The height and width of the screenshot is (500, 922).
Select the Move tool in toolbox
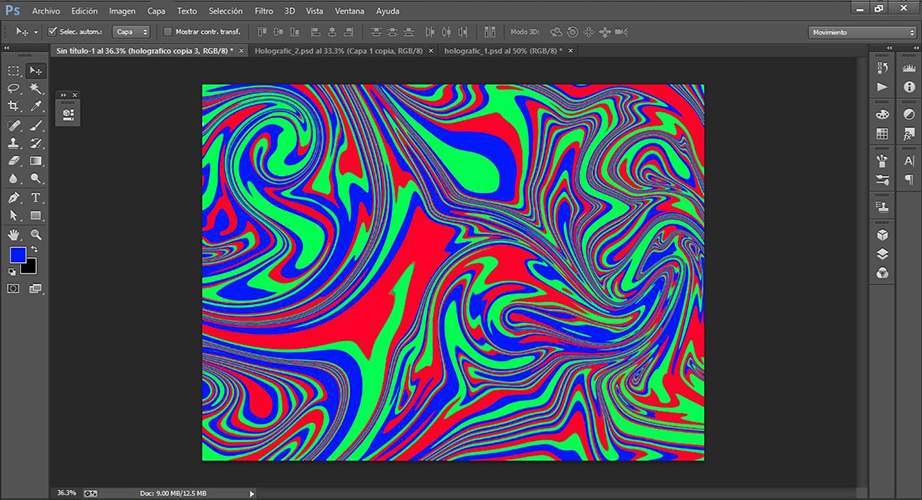click(x=36, y=71)
